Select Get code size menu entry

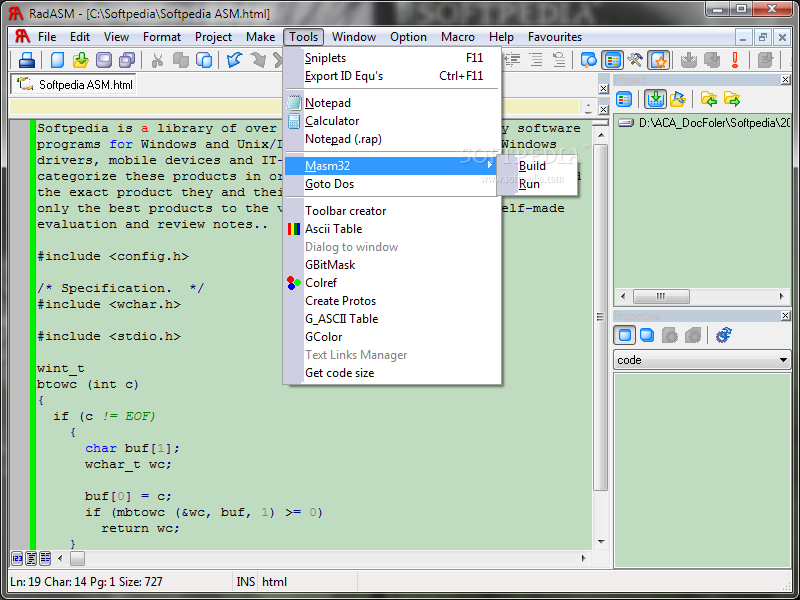pos(392,373)
